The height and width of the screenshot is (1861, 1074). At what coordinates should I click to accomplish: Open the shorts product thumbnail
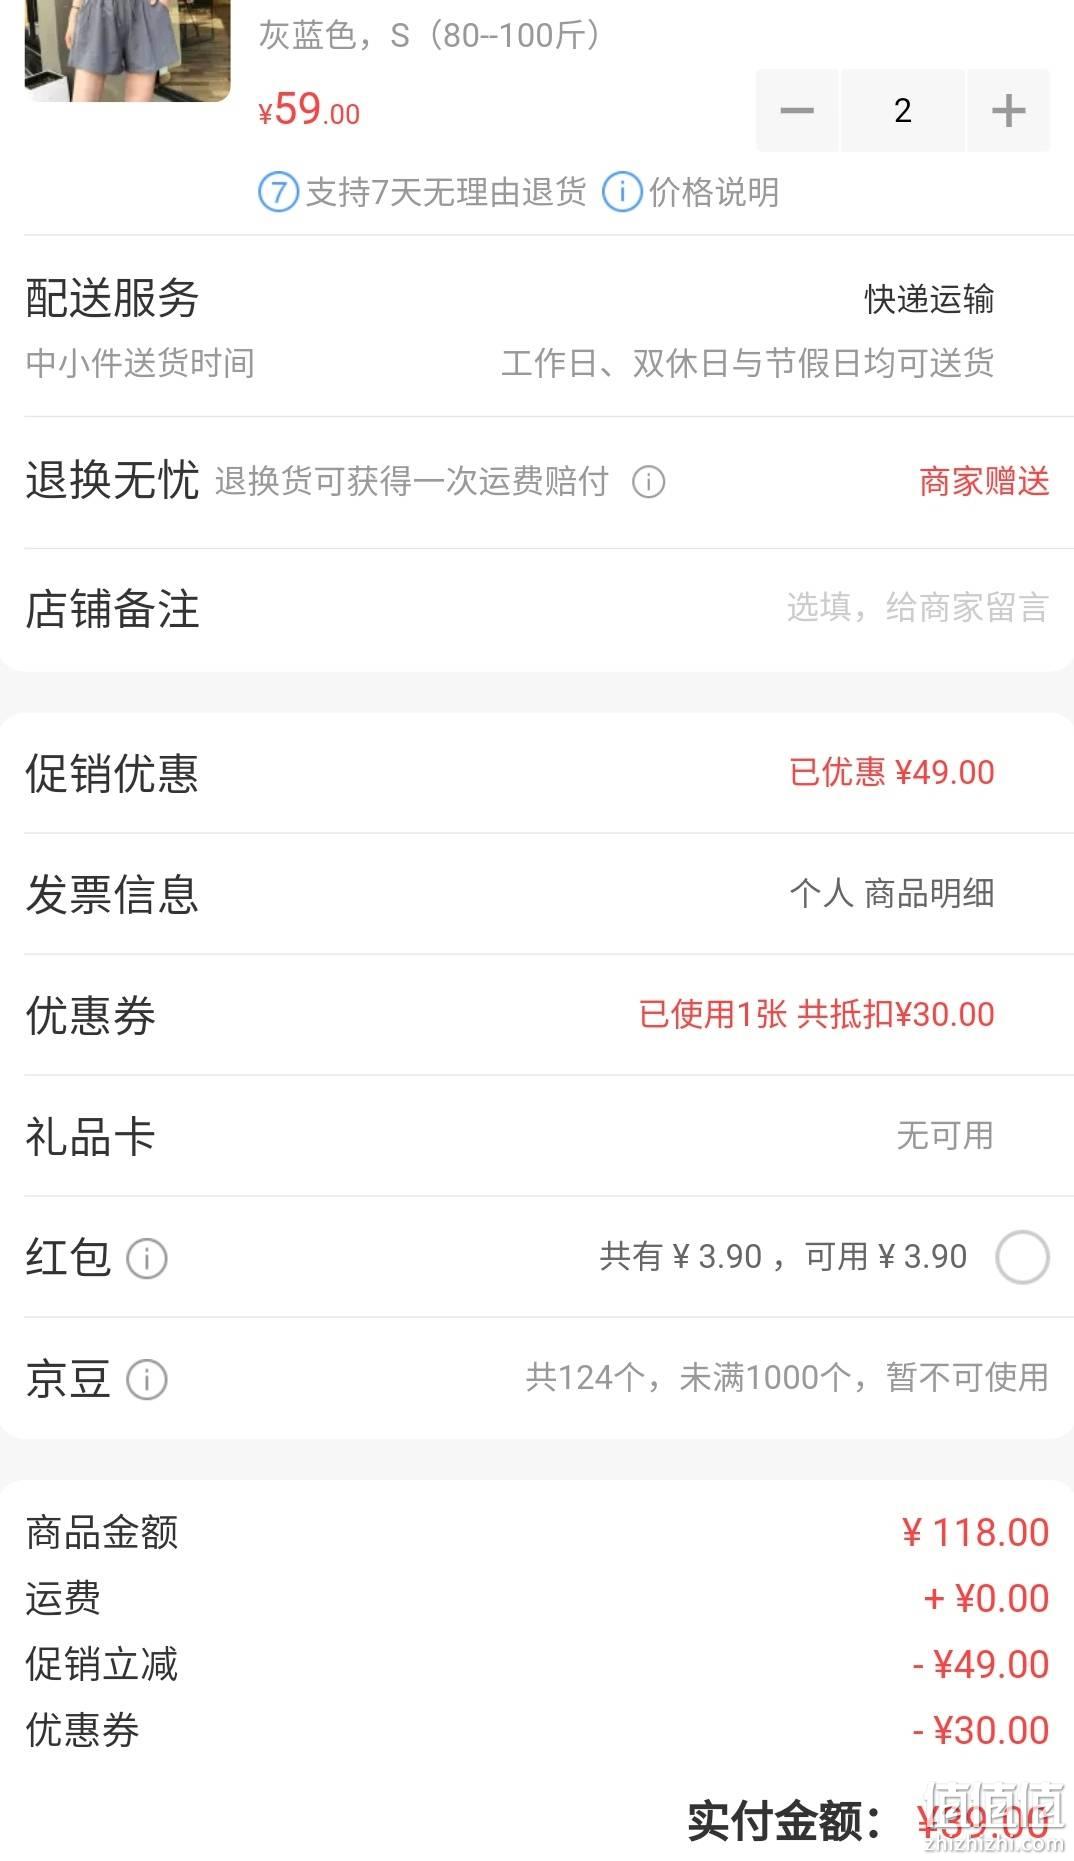[128, 50]
